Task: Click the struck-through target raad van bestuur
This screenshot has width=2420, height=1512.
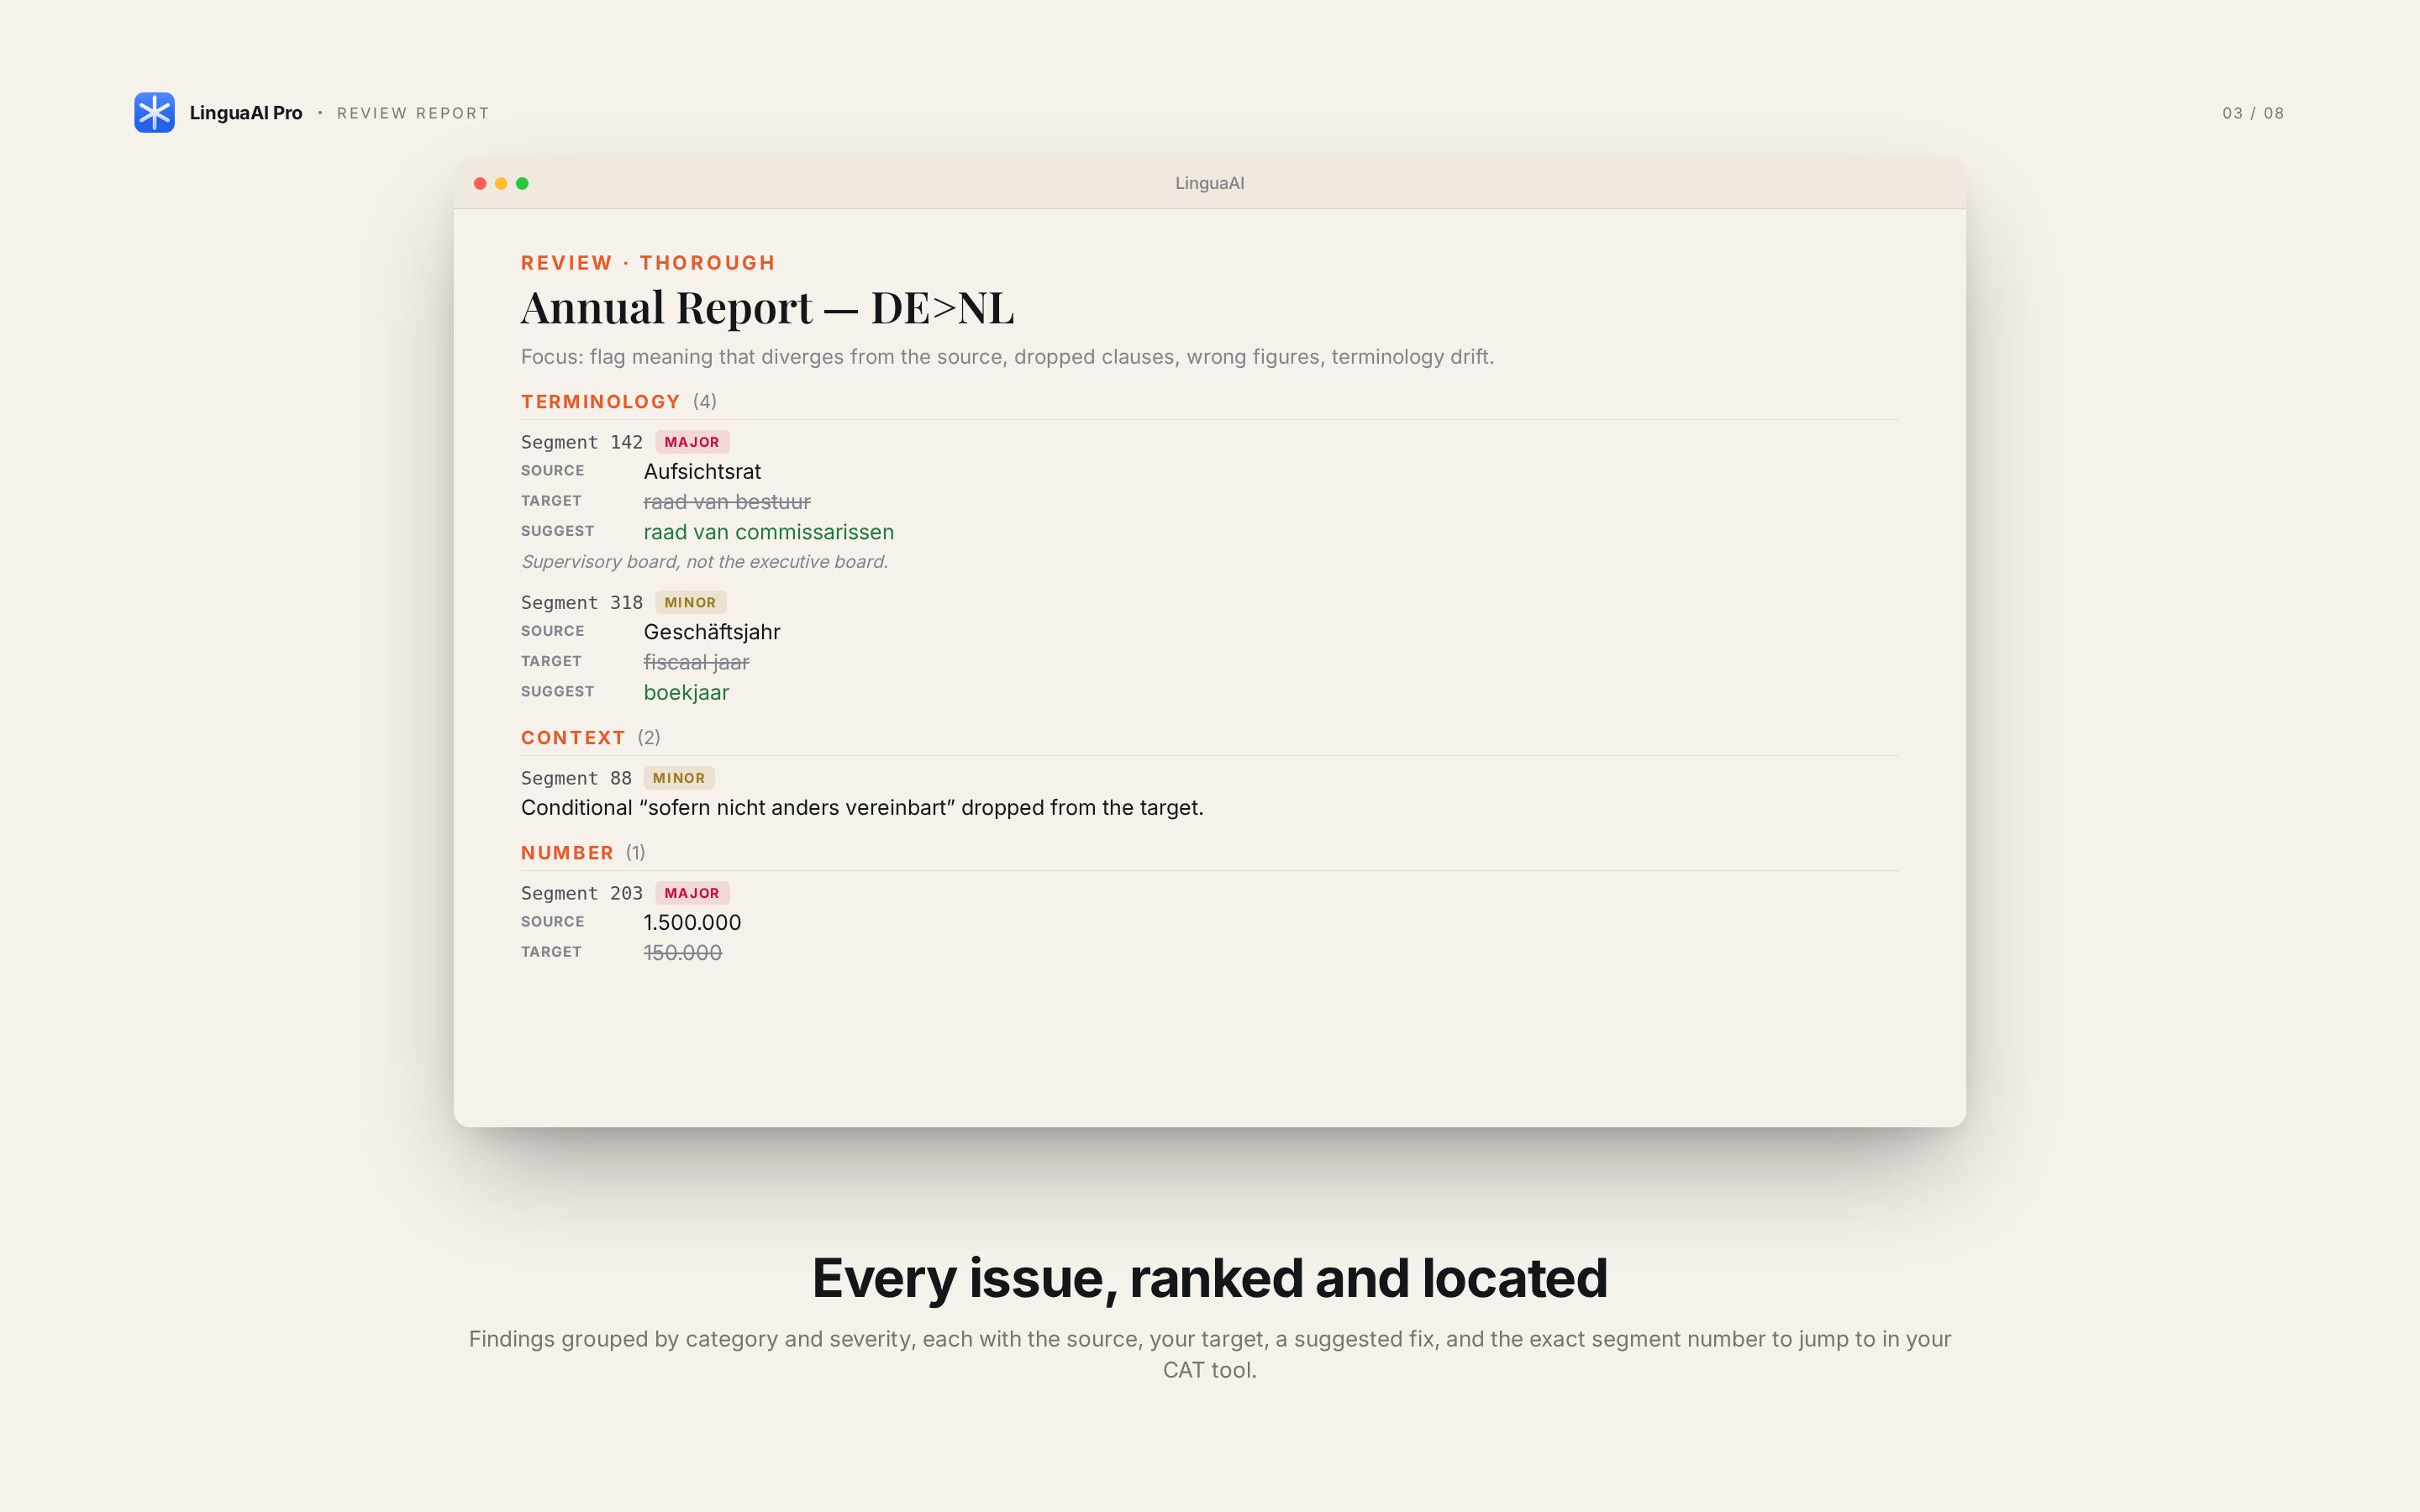Action: [x=727, y=502]
